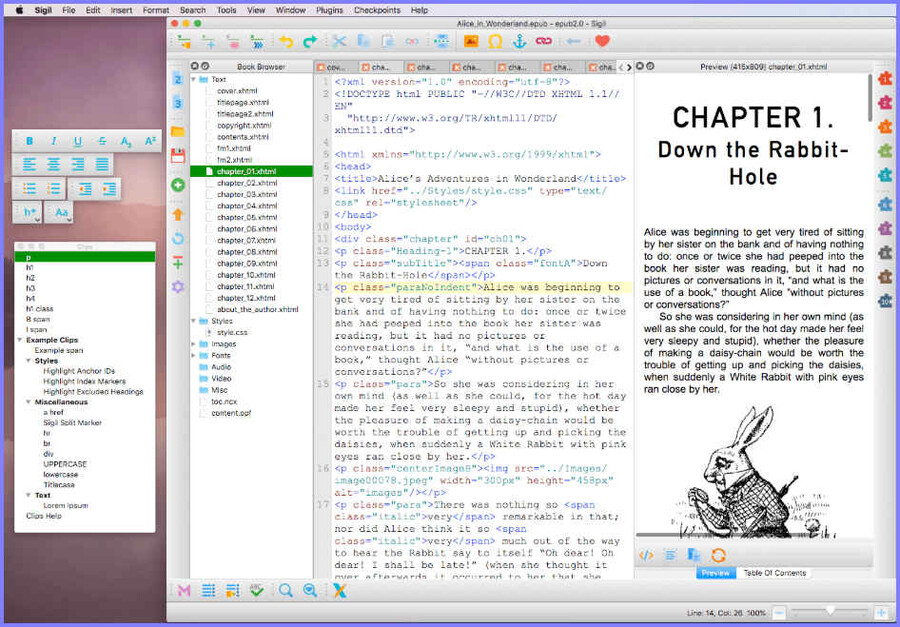
Task: Click the Insert Special Character omega icon
Action: coord(495,42)
